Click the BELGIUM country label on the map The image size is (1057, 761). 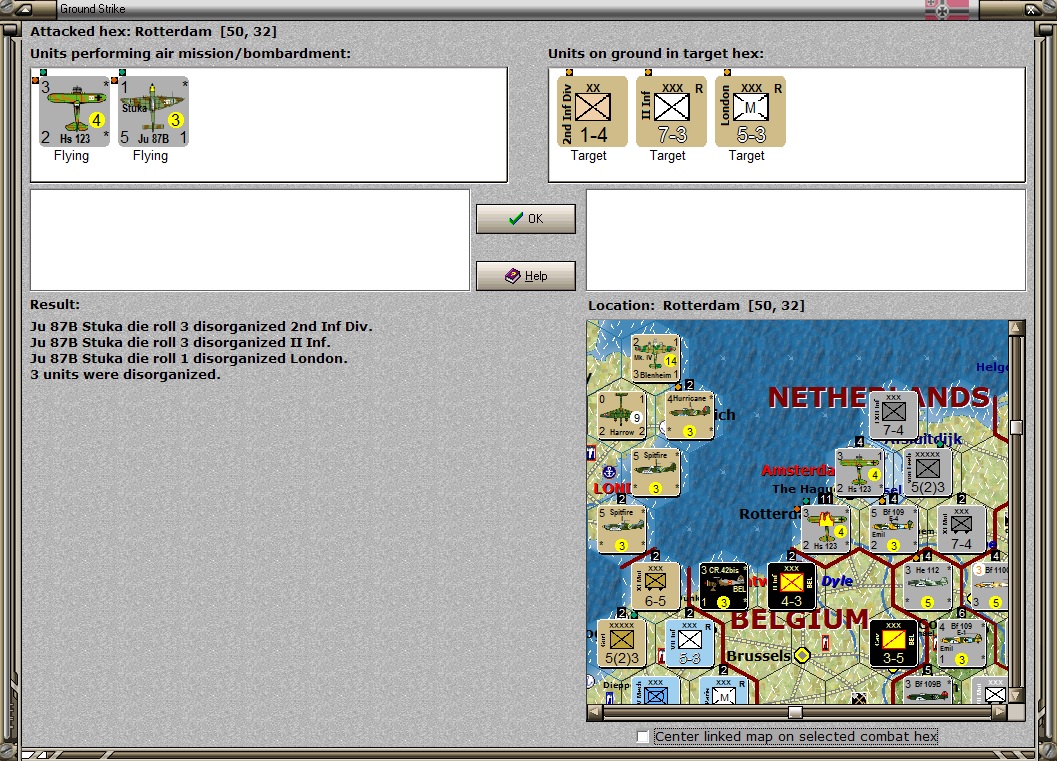(x=800, y=619)
